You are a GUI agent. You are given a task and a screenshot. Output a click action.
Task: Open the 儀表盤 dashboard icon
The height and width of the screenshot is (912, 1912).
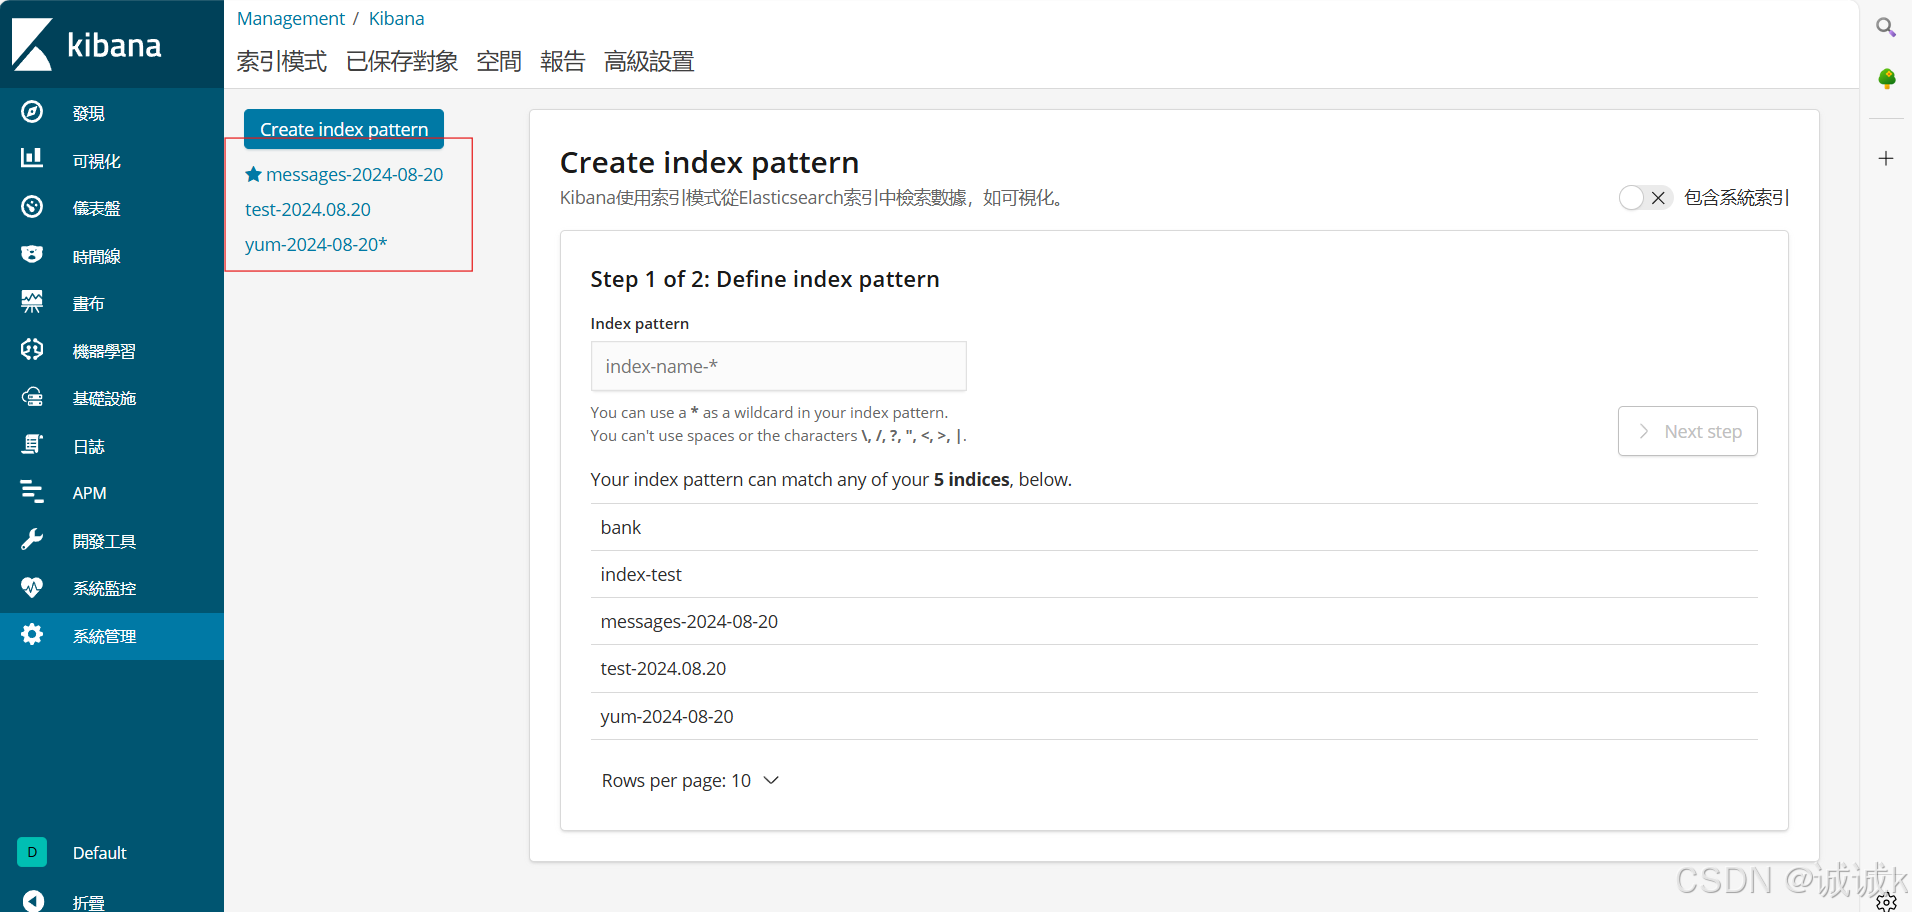32,207
